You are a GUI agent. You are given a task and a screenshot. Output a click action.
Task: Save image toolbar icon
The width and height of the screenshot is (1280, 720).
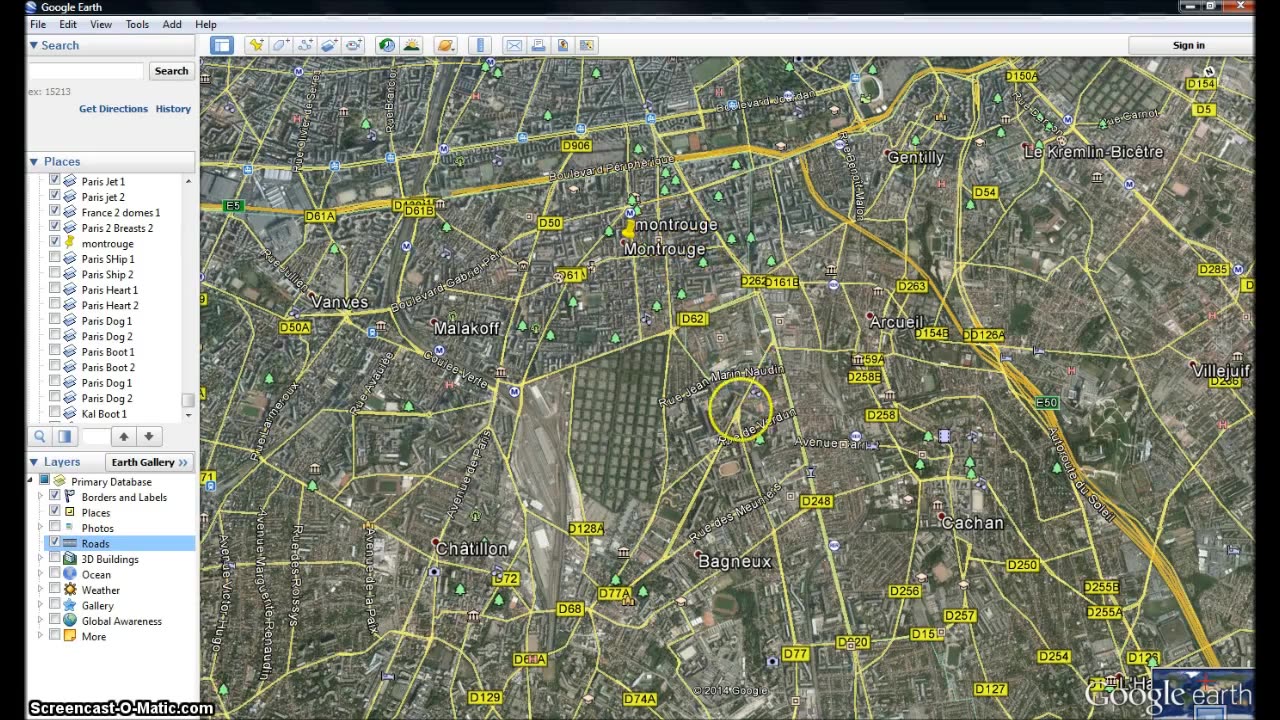(563, 45)
